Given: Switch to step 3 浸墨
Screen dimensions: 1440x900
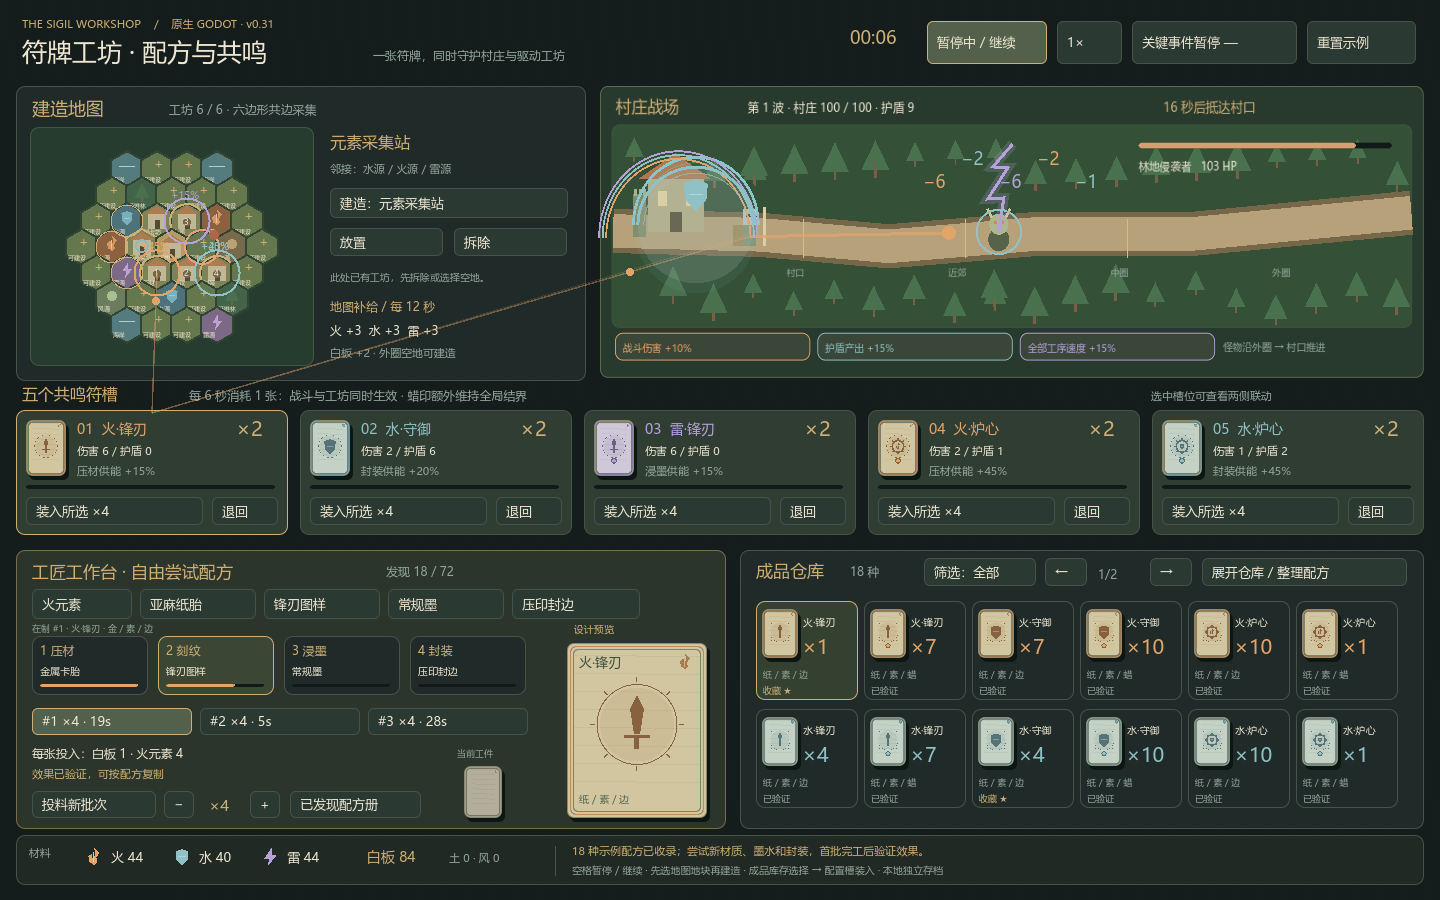Looking at the screenshot, I should 342,665.
